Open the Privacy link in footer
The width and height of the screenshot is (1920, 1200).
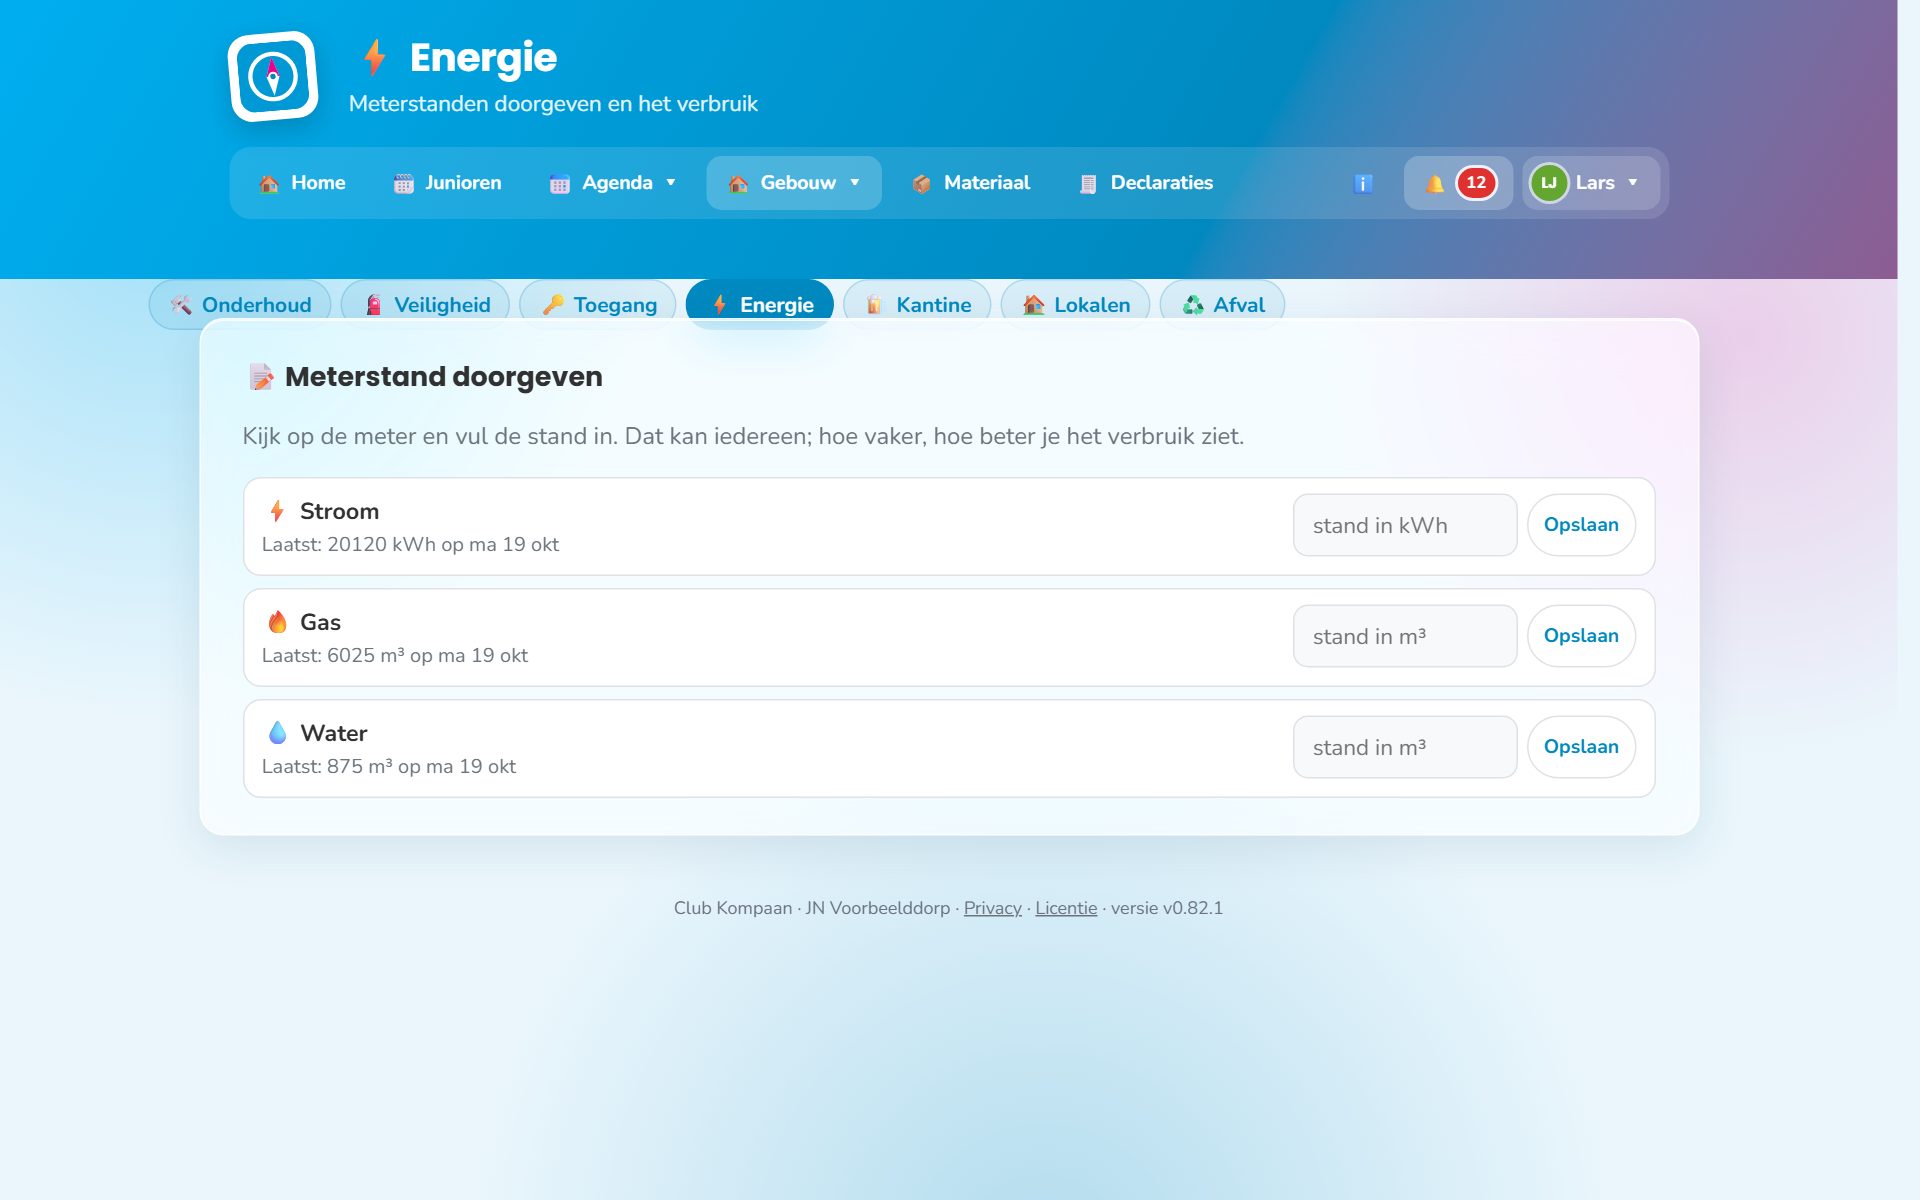pyautogui.click(x=992, y=908)
